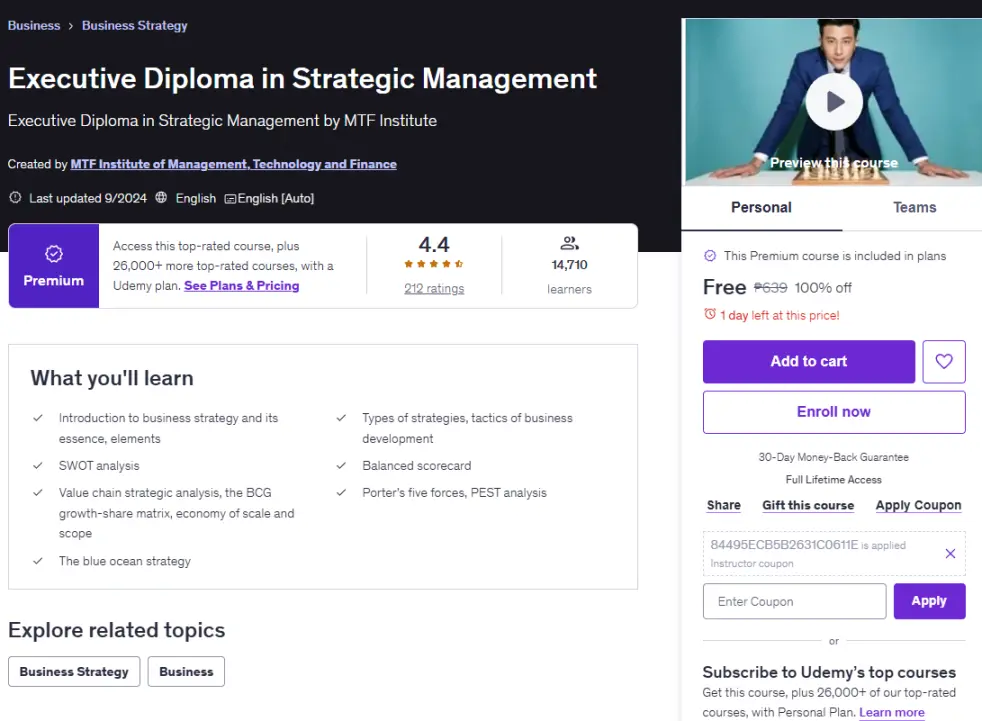
Task: Click the 4.4 rating score
Action: click(434, 244)
